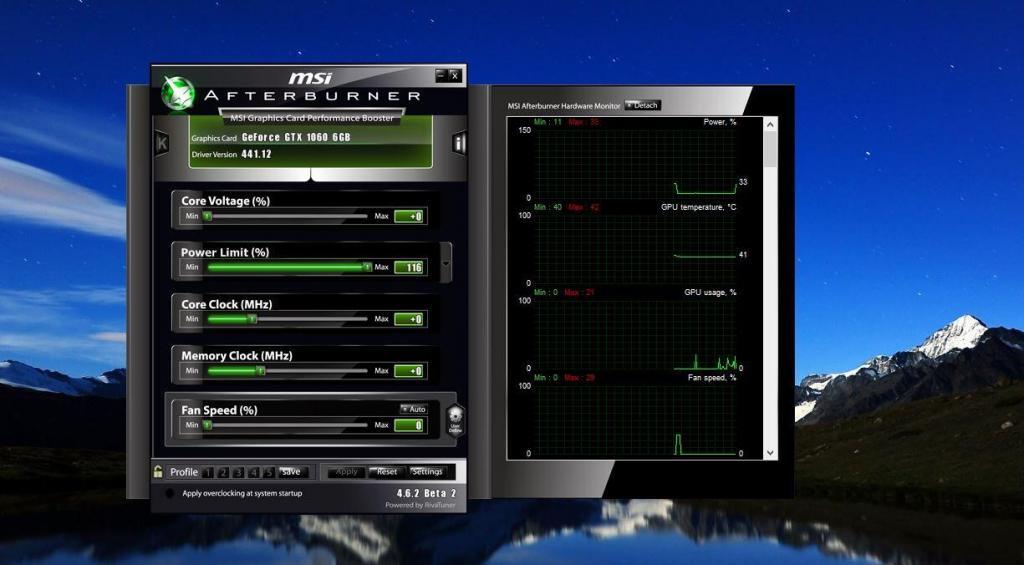The image size is (1024, 565).
Task: Click the green Afterburner logo
Action: point(177,94)
